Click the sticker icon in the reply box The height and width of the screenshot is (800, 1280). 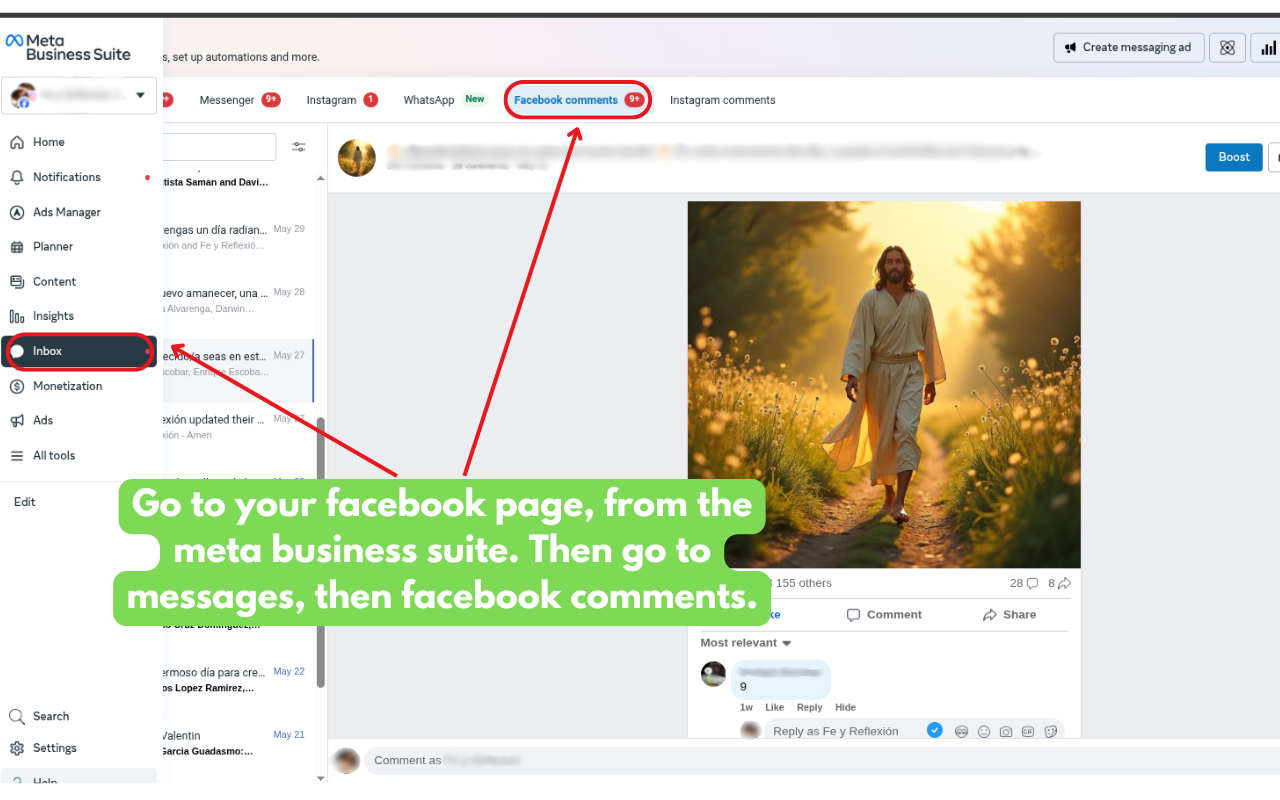1050,732
